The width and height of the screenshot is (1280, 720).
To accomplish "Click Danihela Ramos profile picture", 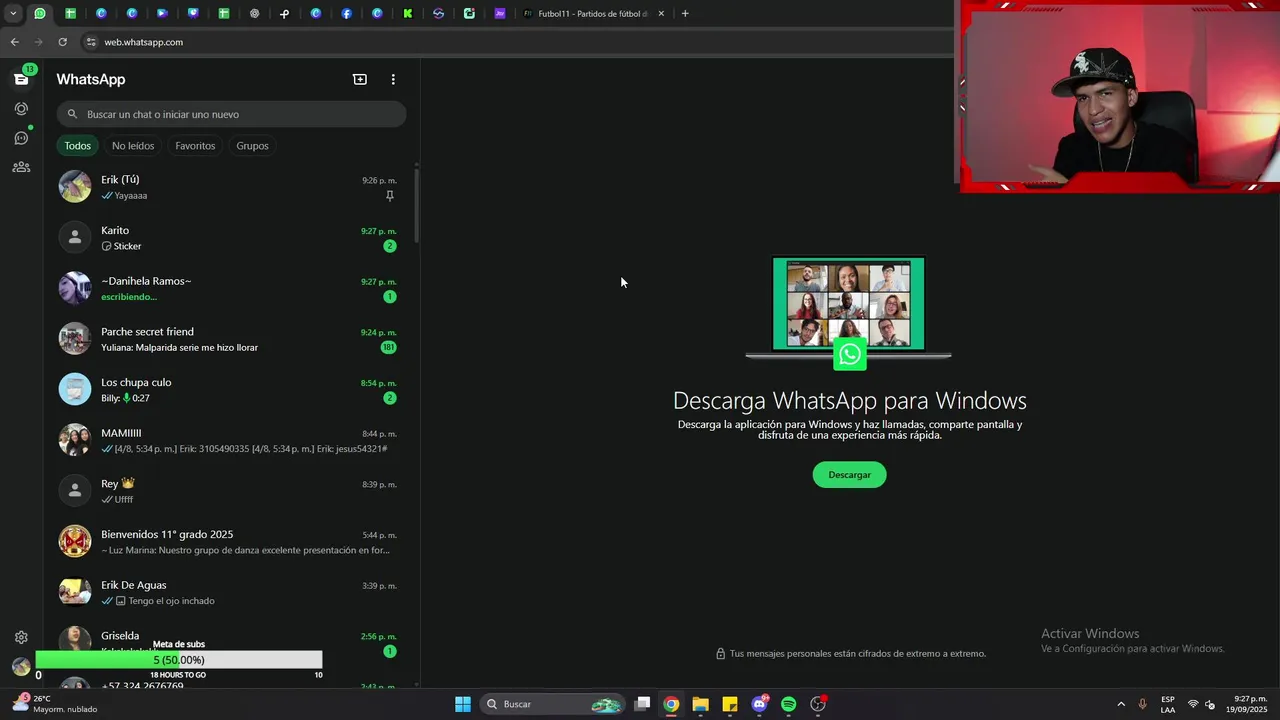I will coord(75,288).
